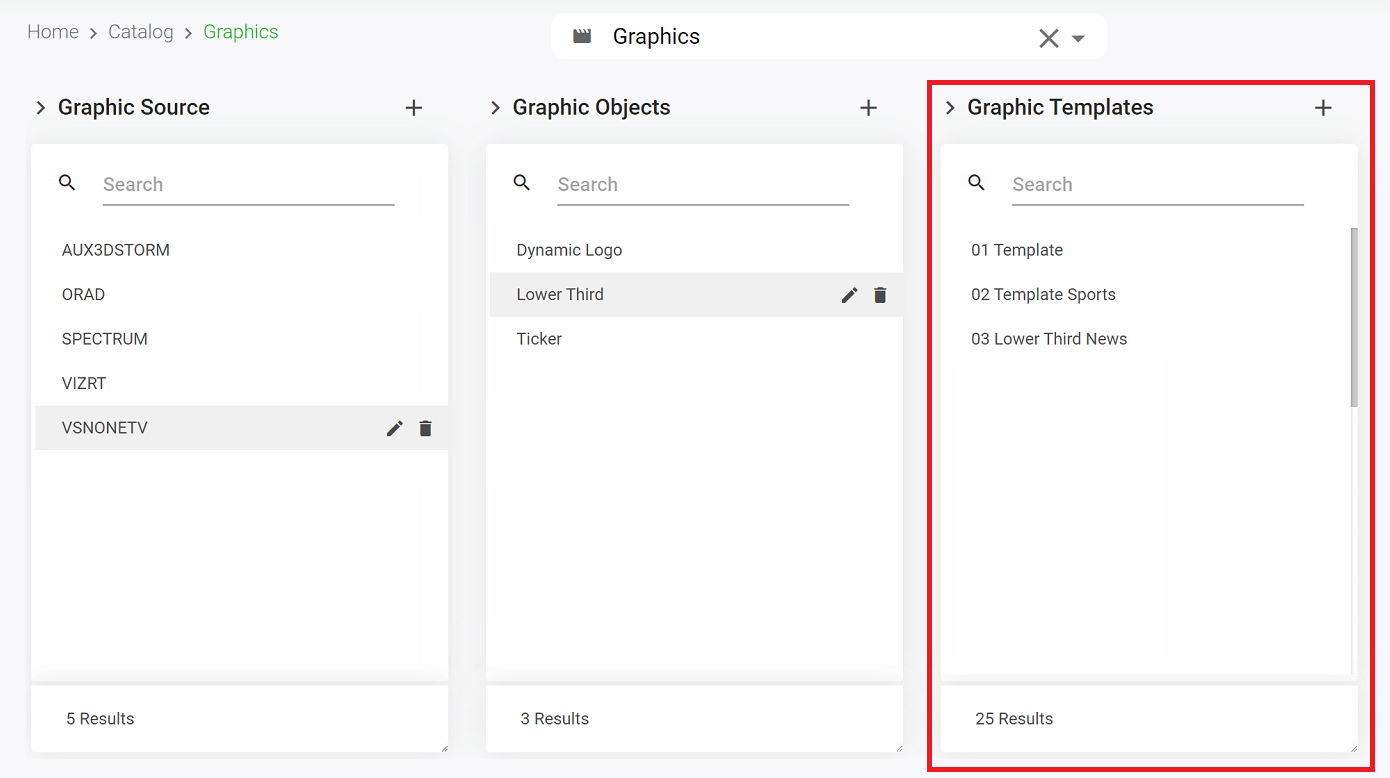Click the pencil icon for Lower Third
Screen dimensions: 1390x778
(850, 295)
